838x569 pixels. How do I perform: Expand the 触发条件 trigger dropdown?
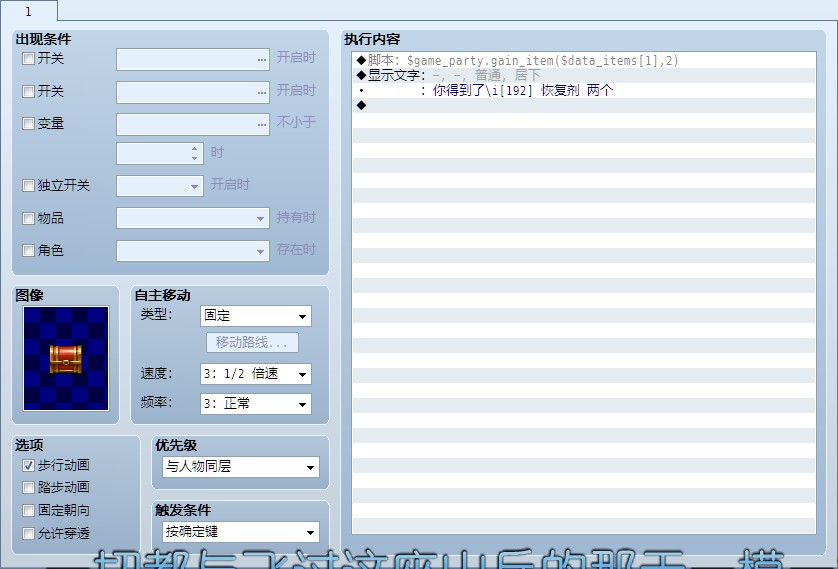[240, 532]
